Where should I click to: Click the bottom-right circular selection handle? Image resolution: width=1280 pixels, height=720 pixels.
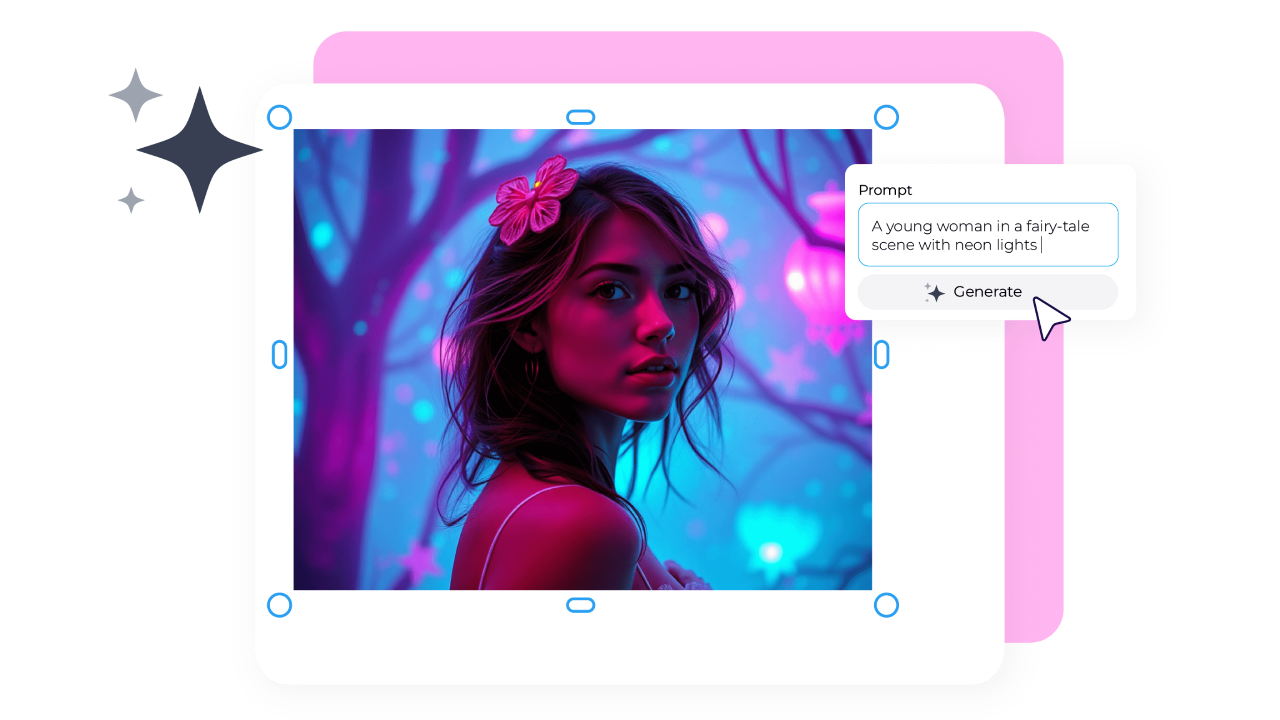(887, 604)
